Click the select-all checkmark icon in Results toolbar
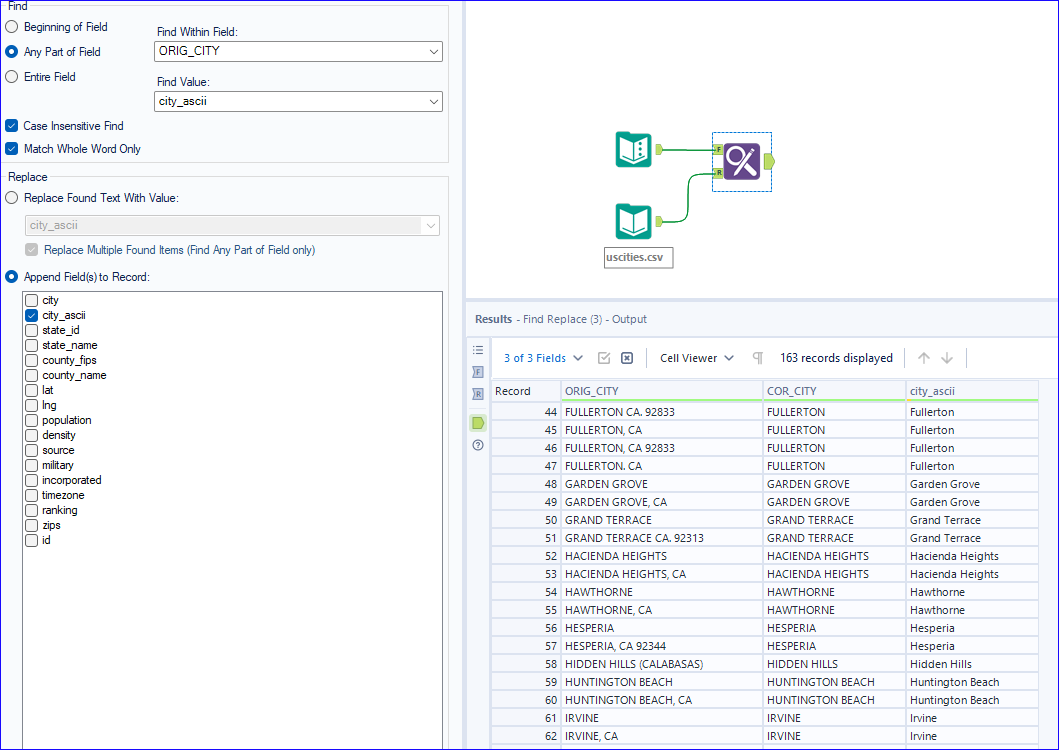Screen dimensions: 1059x750 pyautogui.click(x=608, y=357)
